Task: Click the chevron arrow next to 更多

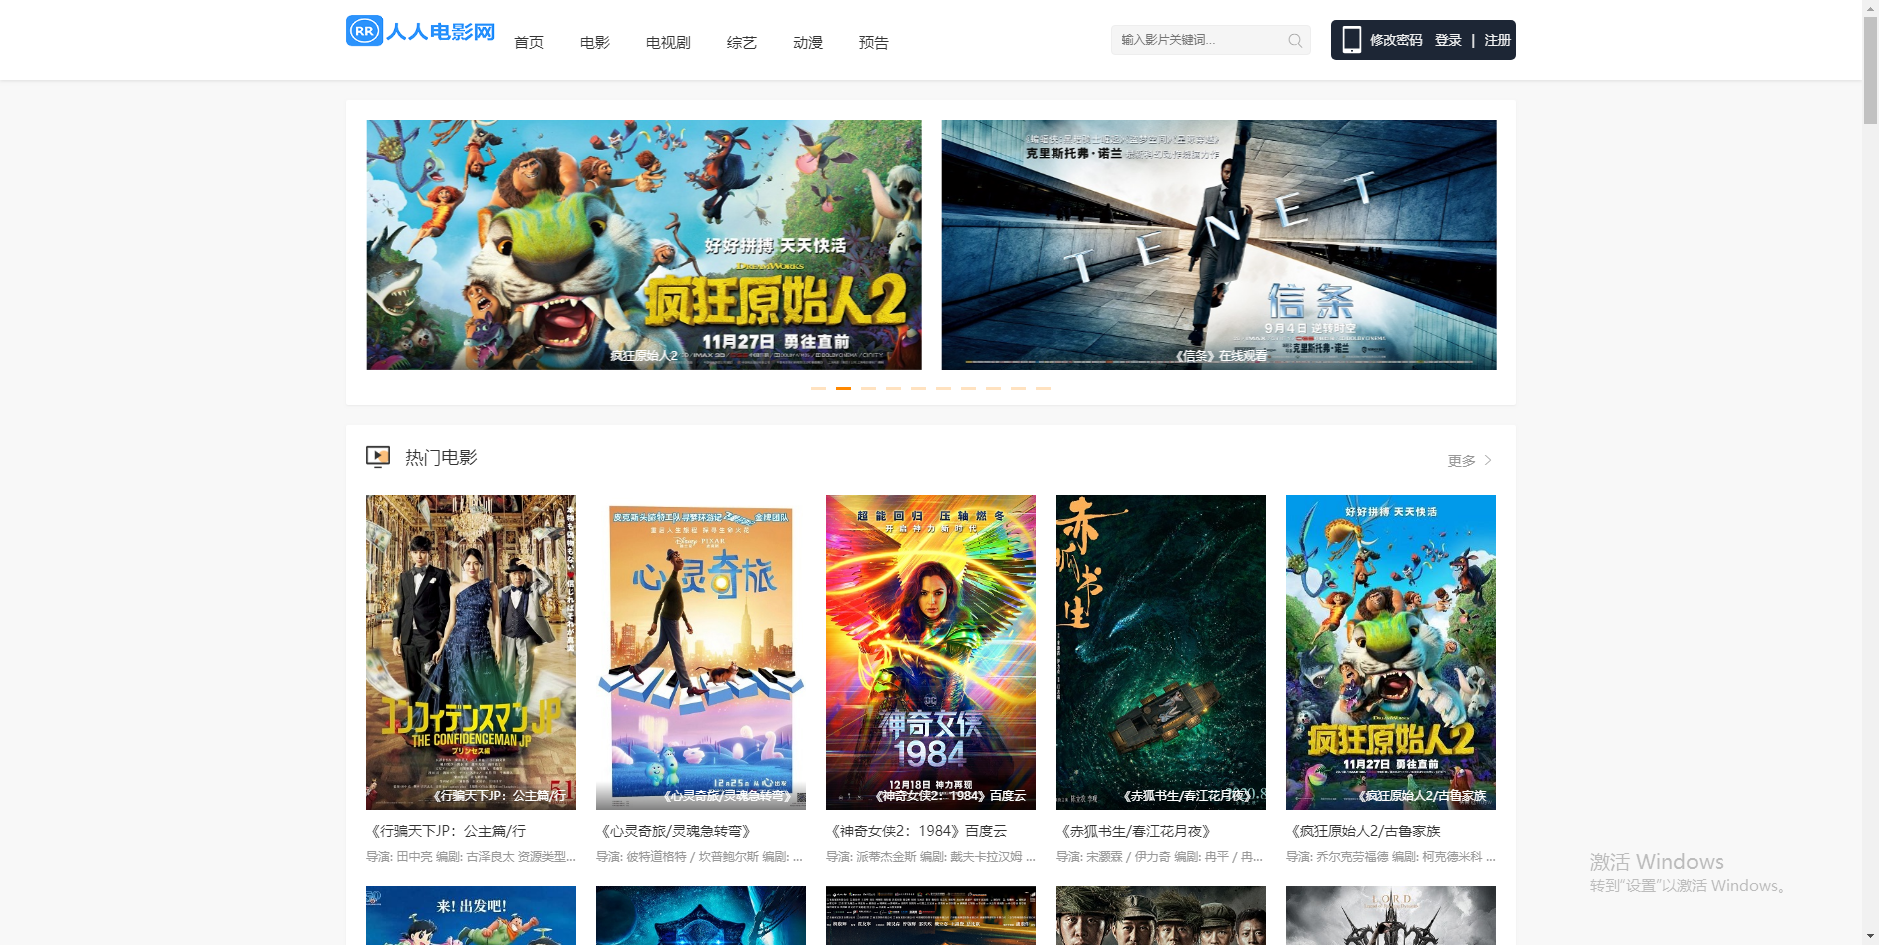Action: [1488, 460]
